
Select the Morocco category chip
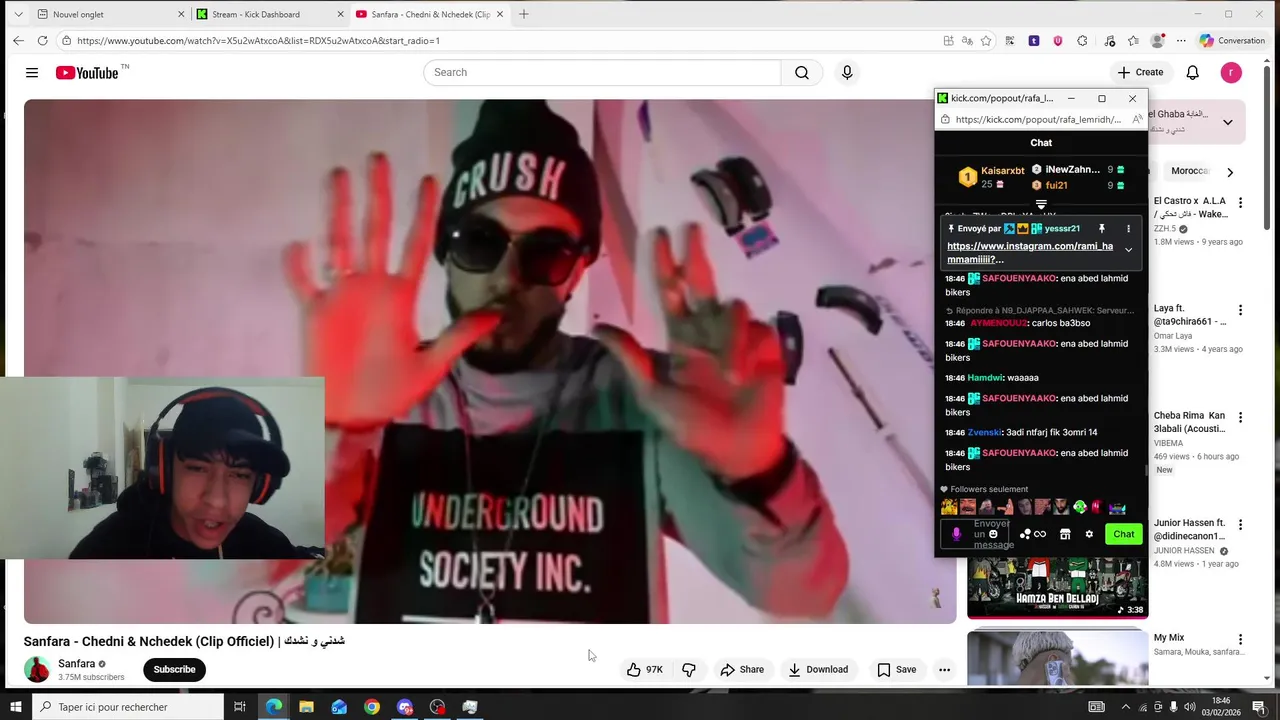[1189, 171]
